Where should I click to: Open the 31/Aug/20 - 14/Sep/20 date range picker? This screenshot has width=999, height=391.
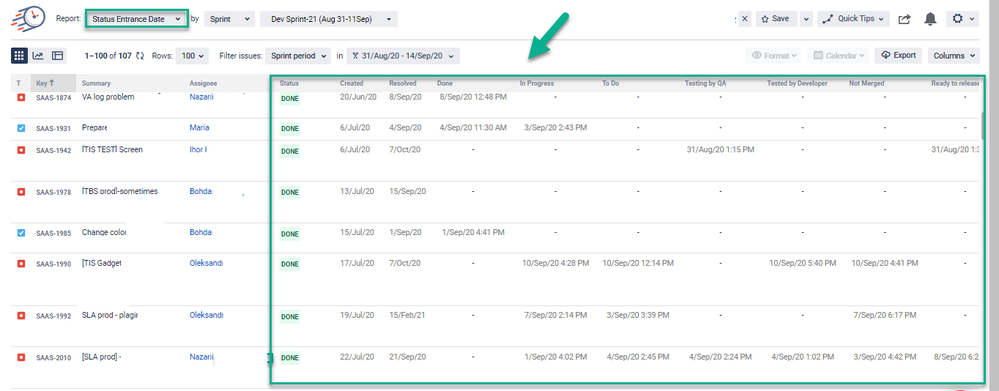click(403, 56)
